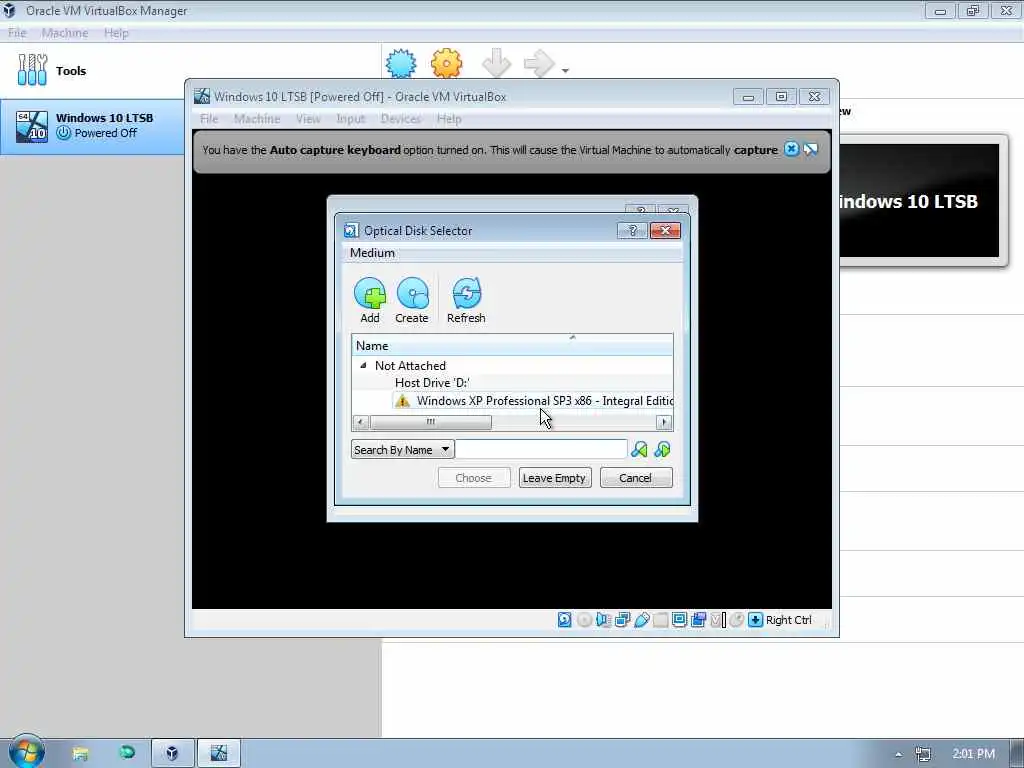Click the Choose button
This screenshot has width=1024, height=768.
point(473,477)
